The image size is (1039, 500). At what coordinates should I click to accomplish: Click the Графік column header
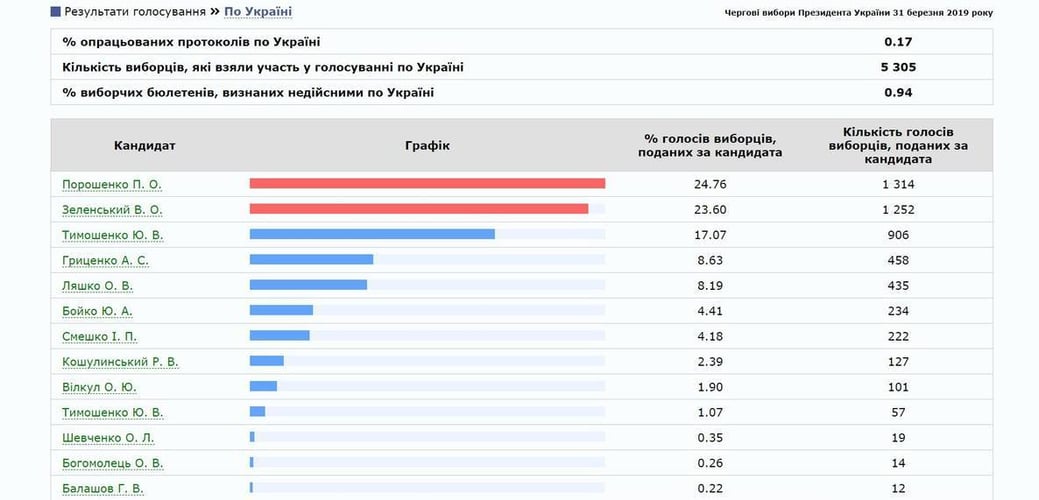coord(427,145)
